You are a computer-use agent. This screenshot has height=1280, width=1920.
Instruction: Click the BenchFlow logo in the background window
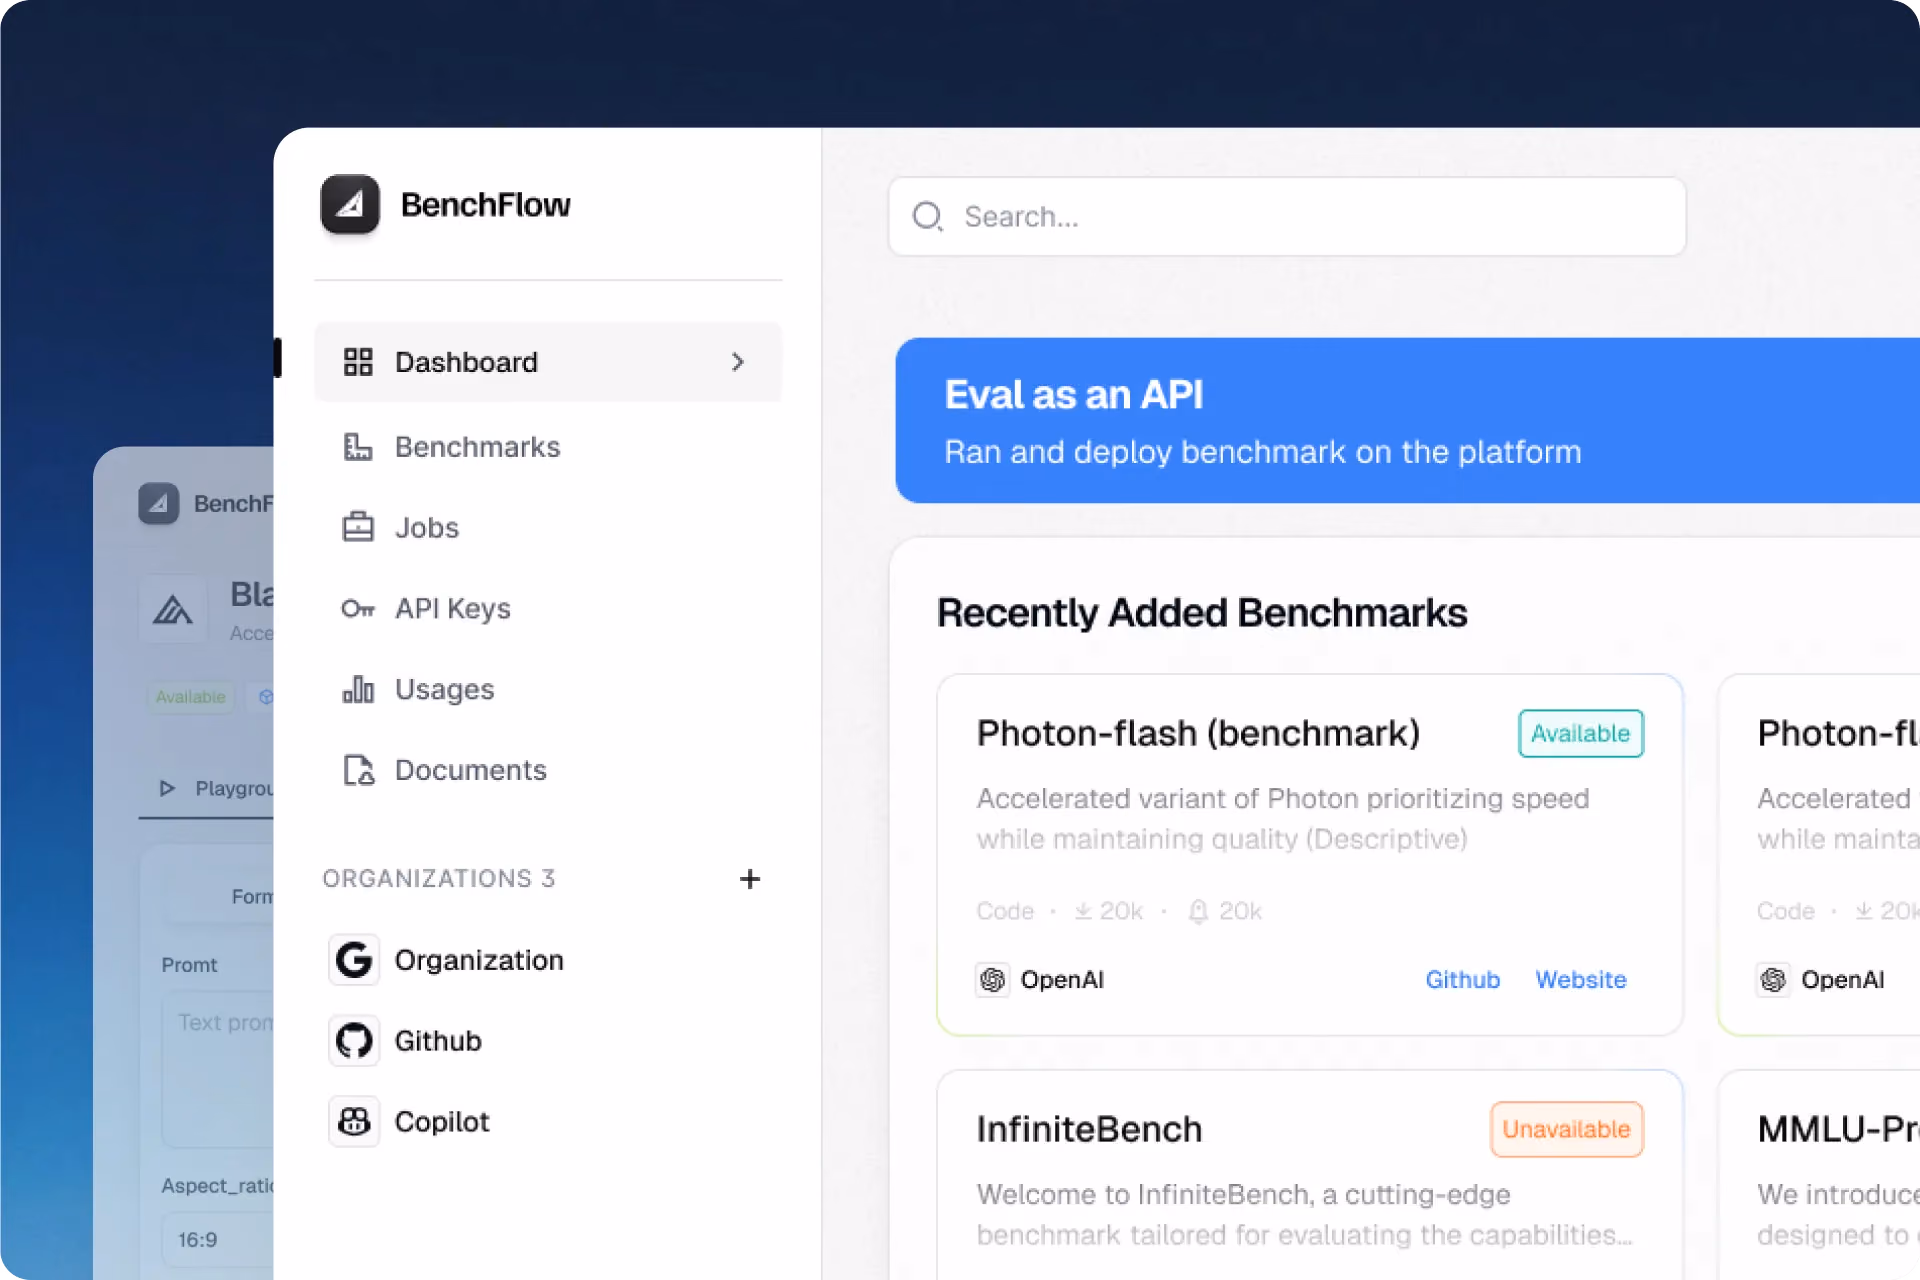coord(159,504)
